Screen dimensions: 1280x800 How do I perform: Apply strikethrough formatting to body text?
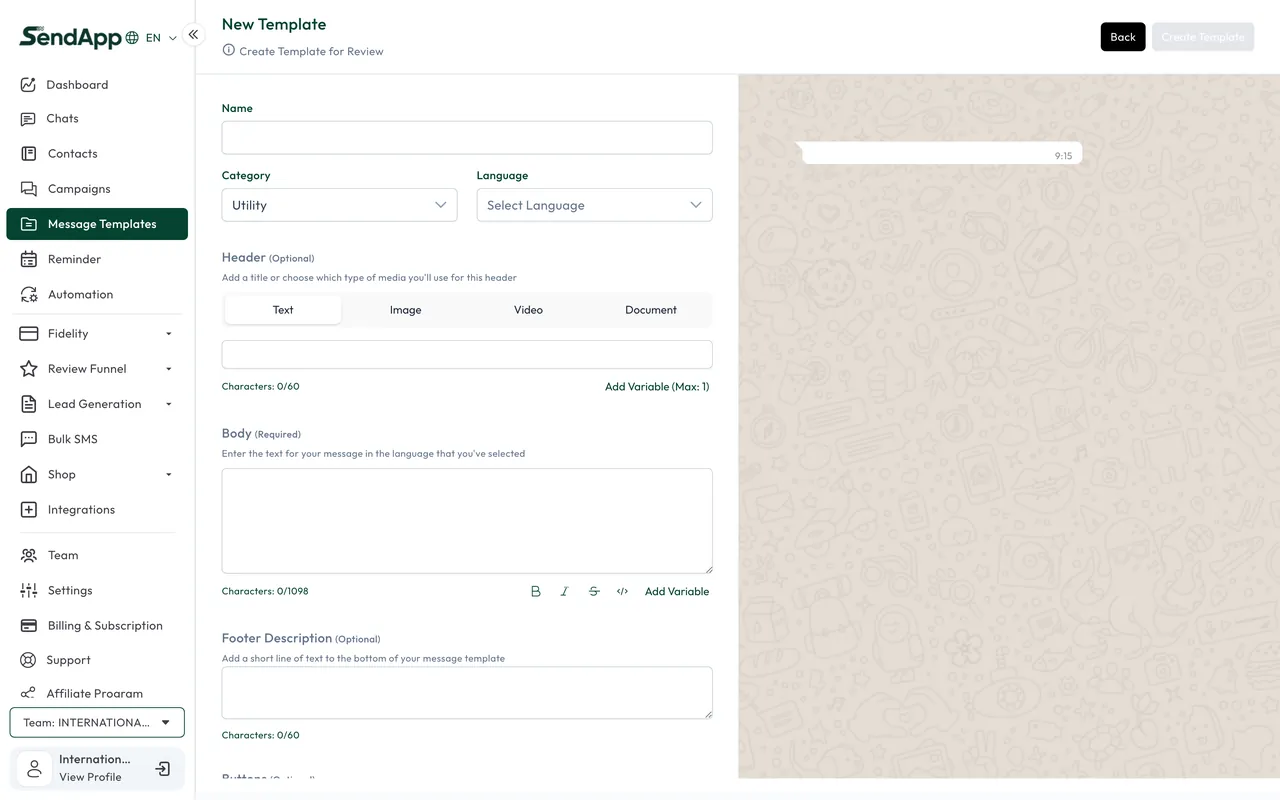coord(594,592)
